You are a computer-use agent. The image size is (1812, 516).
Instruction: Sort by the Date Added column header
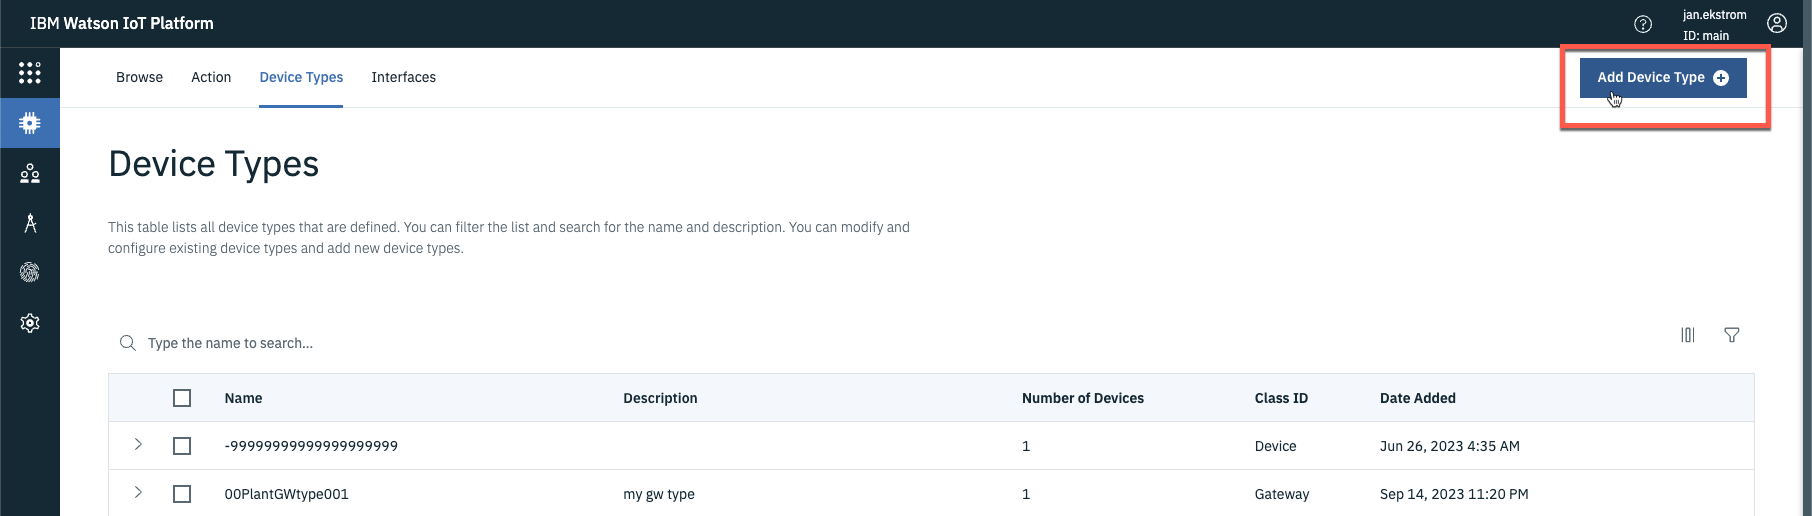[x=1418, y=398]
